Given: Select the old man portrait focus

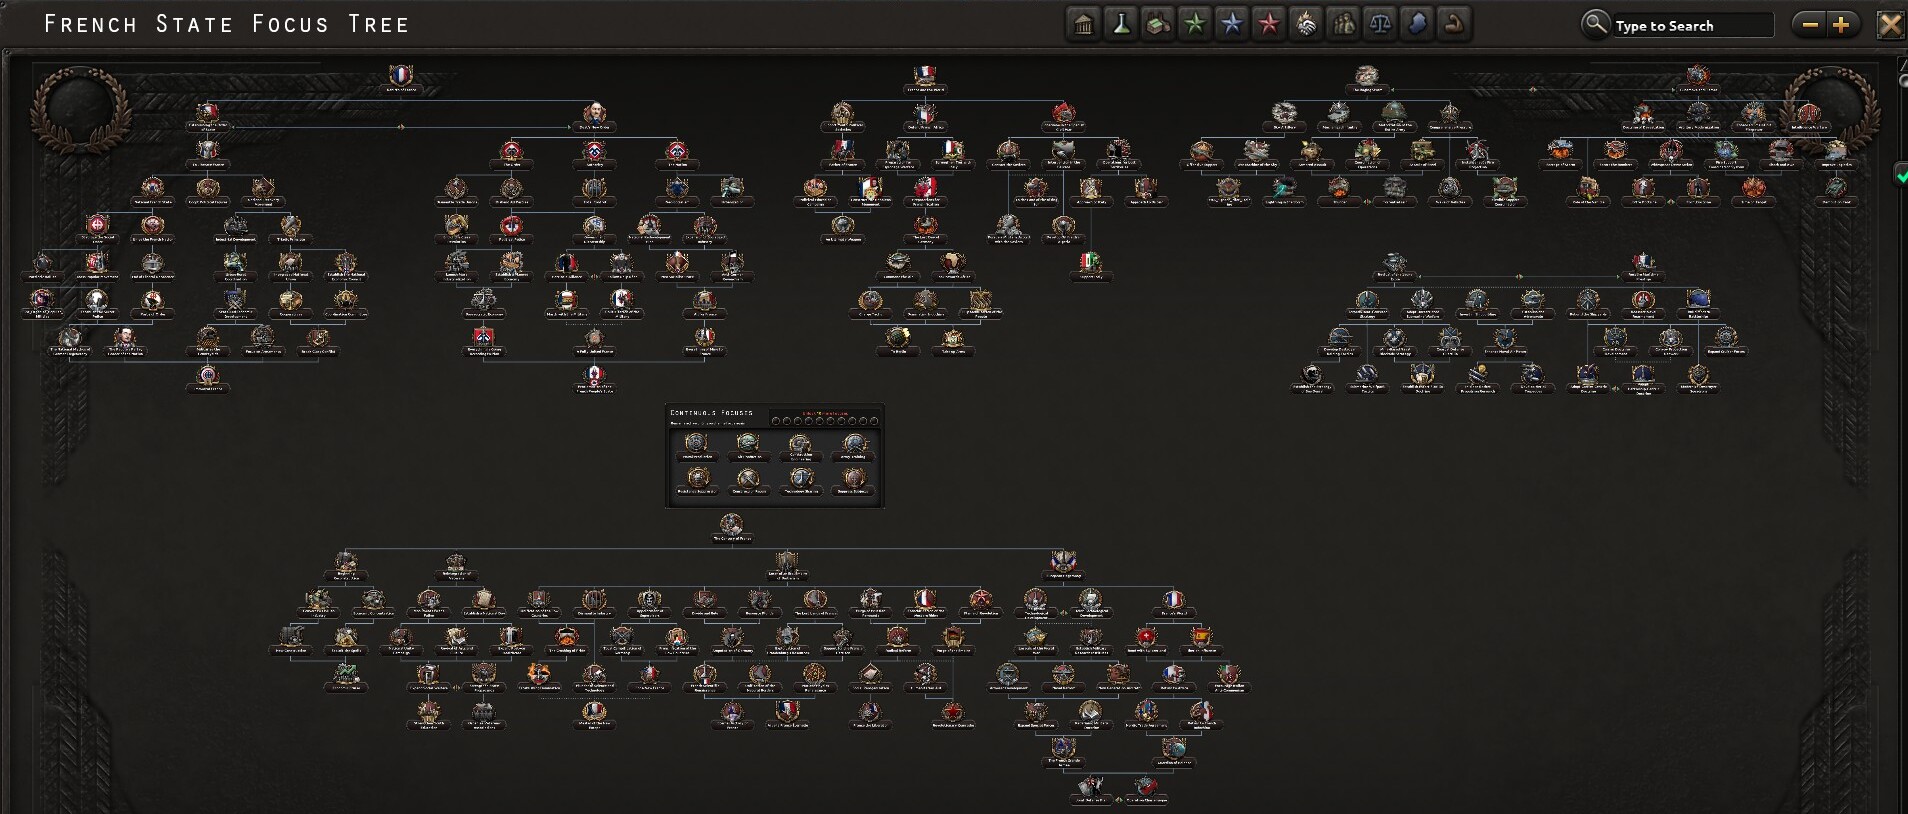Looking at the screenshot, I should (x=594, y=115).
